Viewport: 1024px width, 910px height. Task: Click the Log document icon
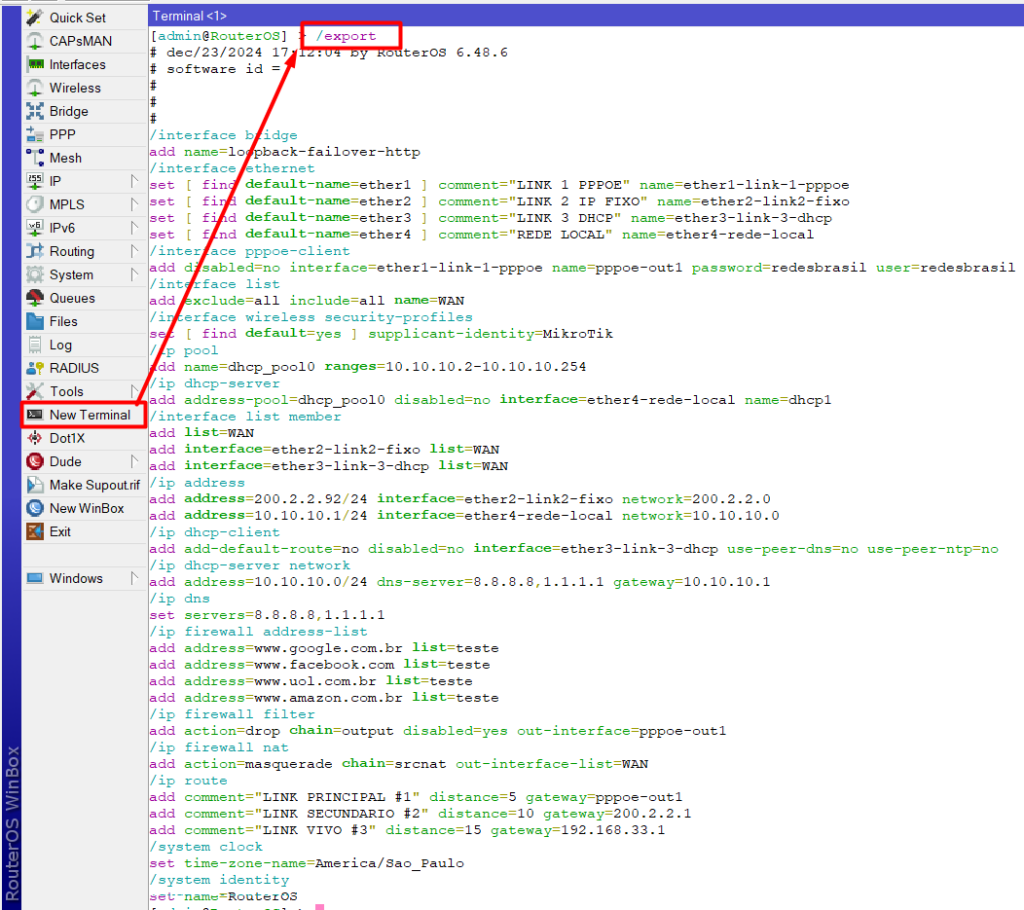click(x=35, y=345)
